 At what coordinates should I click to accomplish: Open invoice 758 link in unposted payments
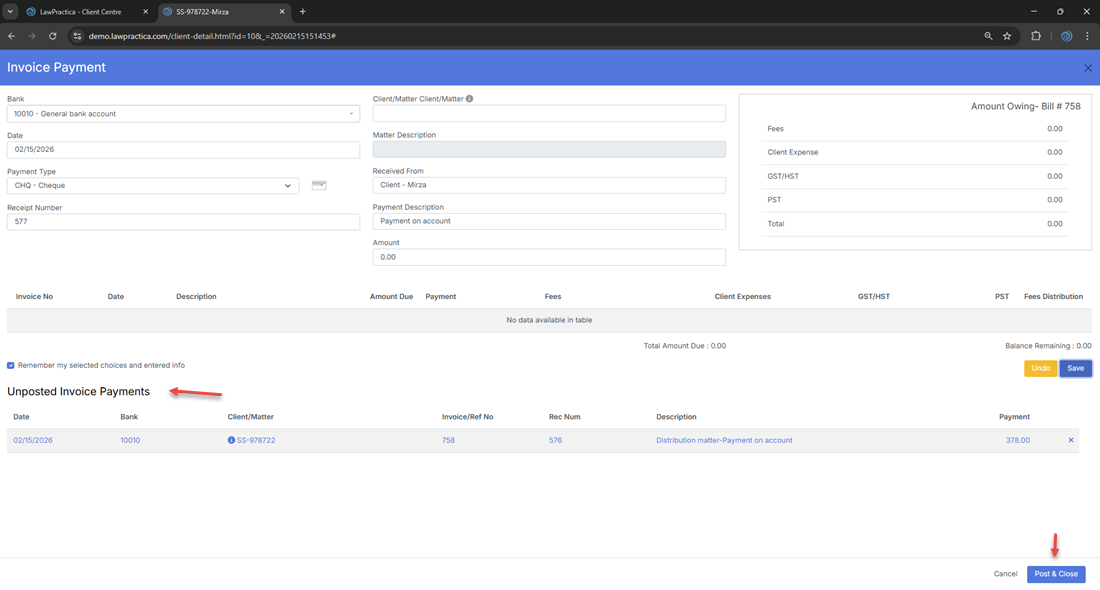click(448, 440)
